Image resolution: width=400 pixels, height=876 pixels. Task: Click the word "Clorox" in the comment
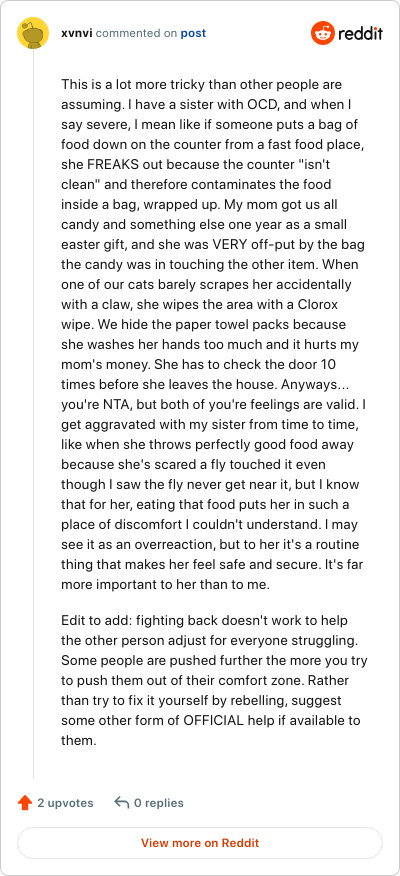tap(327, 304)
